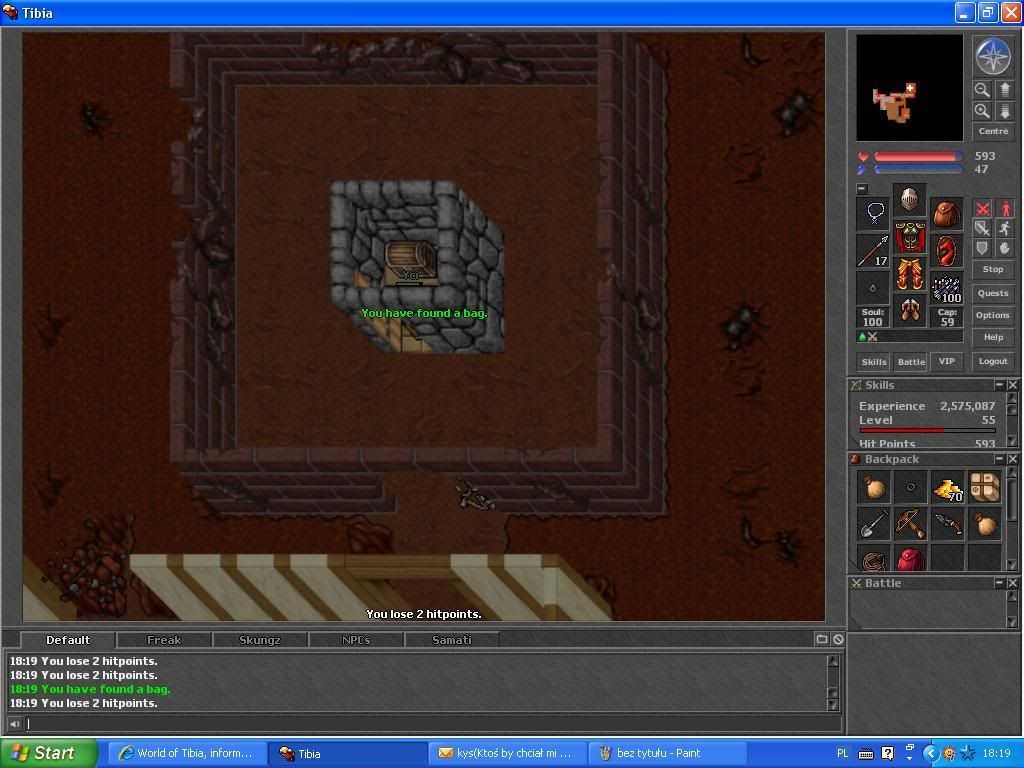Open the ignore list button in chat
This screenshot has width=1024, height=768.
pos(839,639)
